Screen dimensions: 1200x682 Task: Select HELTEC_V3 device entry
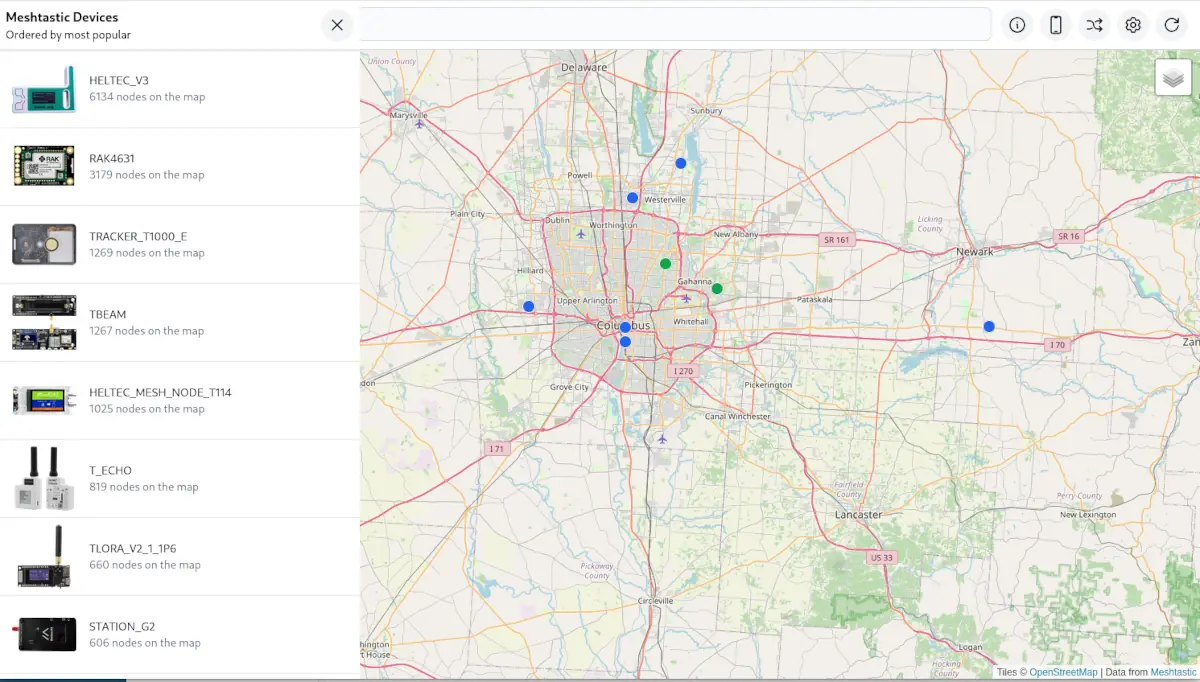point(180,88)
